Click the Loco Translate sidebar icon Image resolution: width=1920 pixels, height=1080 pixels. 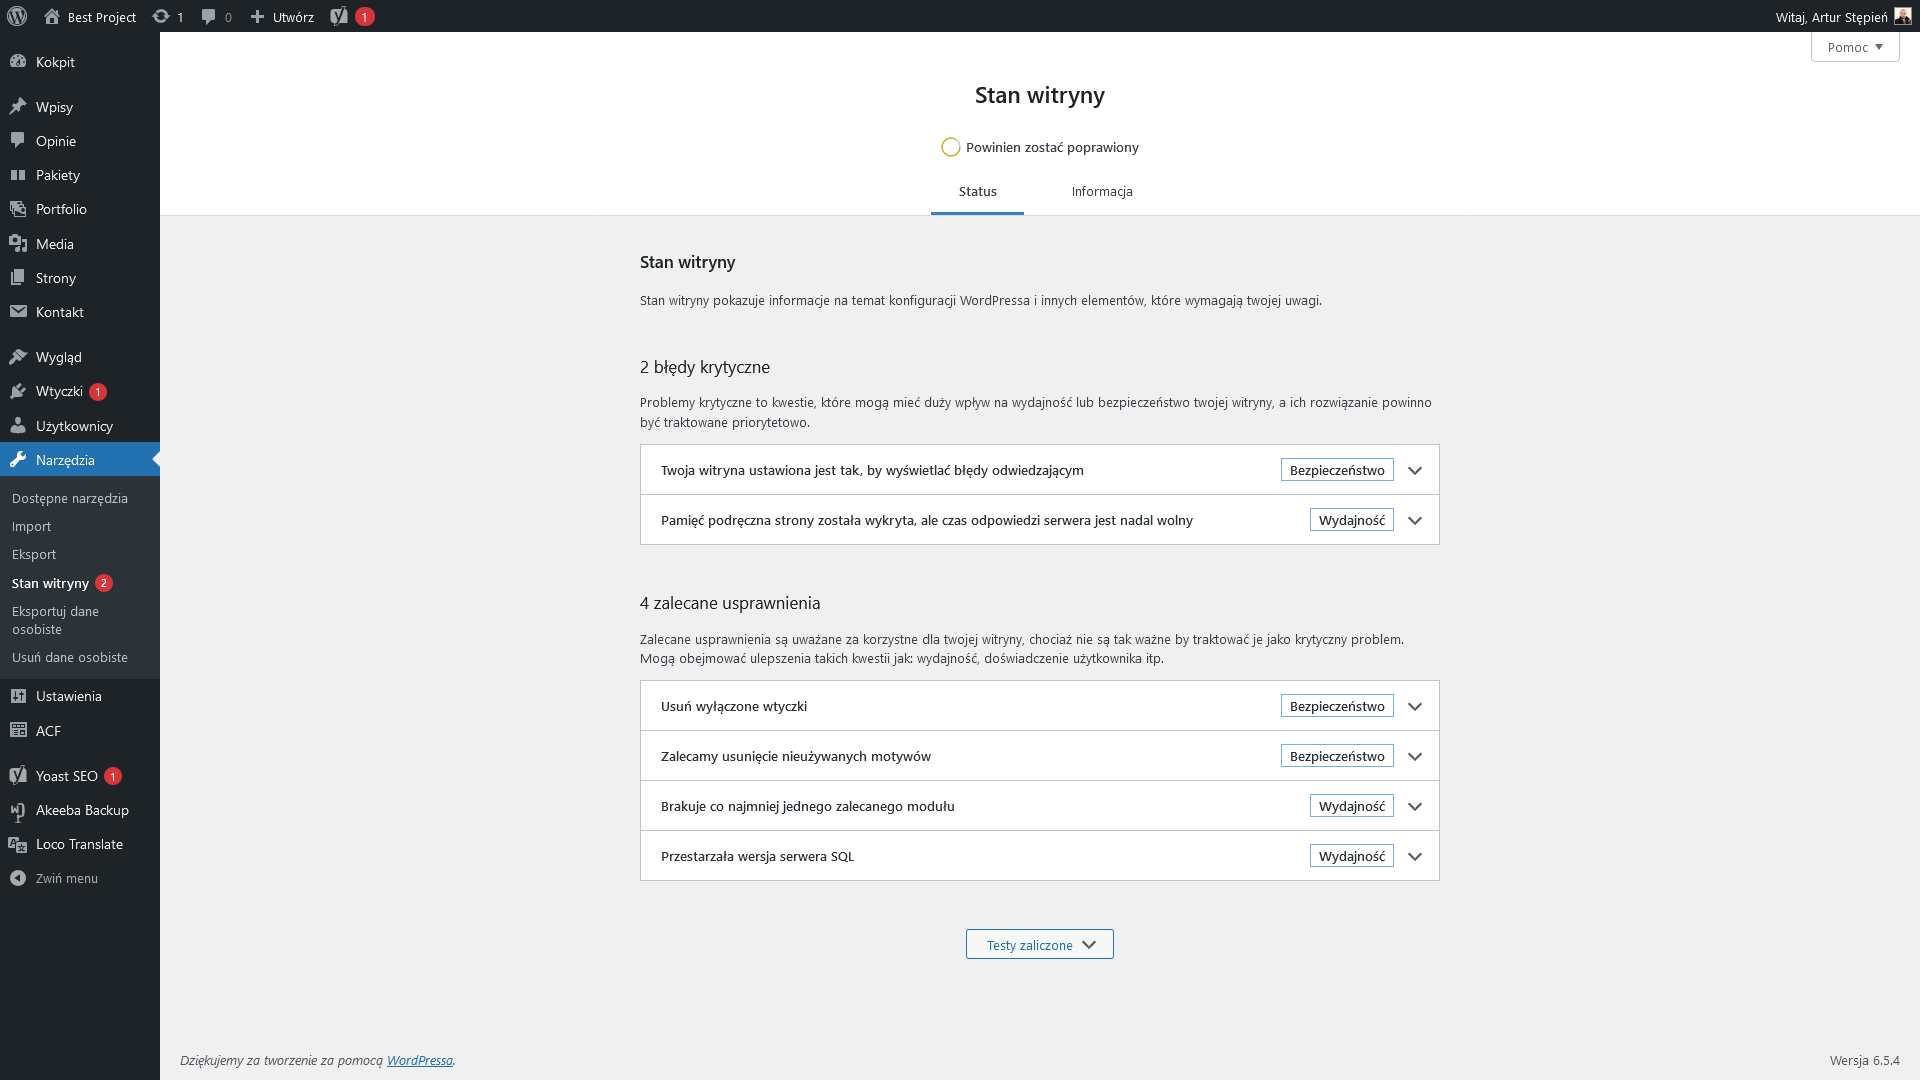point(18,844)
